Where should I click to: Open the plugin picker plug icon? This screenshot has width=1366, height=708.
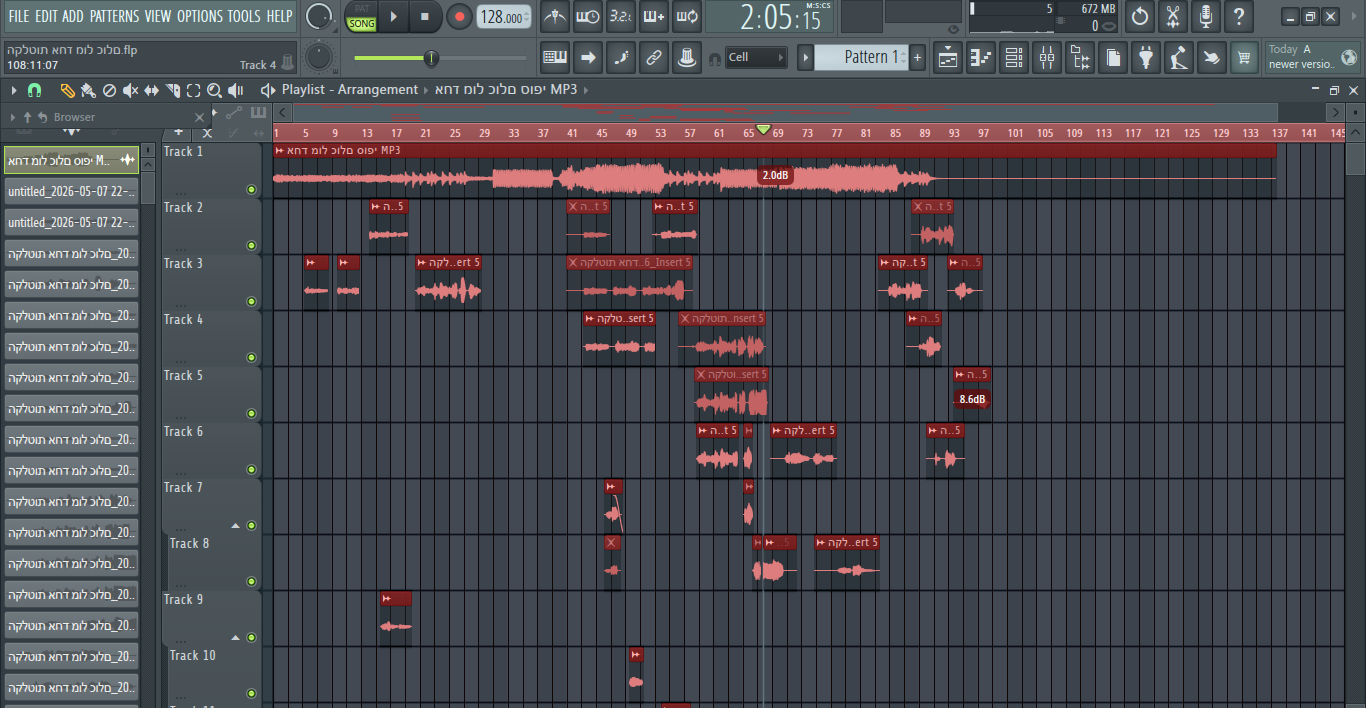click(1146, 57)
